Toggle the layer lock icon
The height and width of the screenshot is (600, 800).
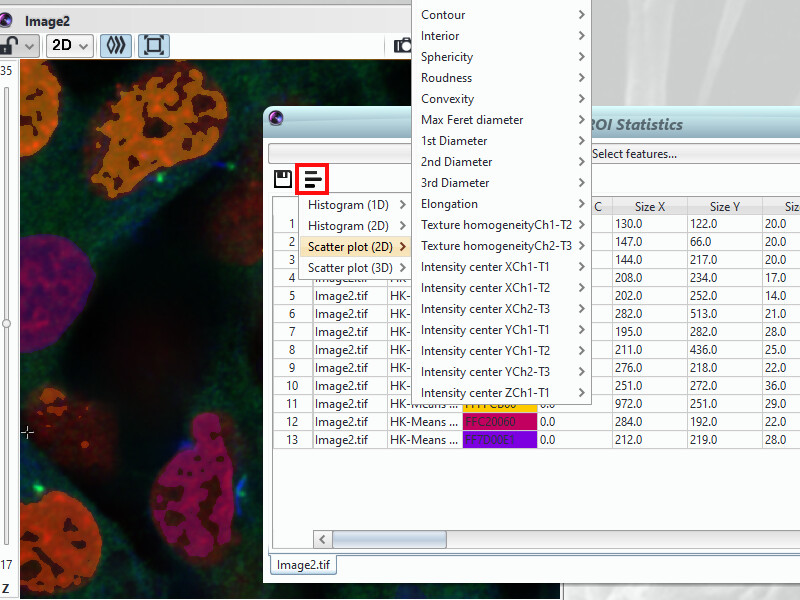coord(10,45)
